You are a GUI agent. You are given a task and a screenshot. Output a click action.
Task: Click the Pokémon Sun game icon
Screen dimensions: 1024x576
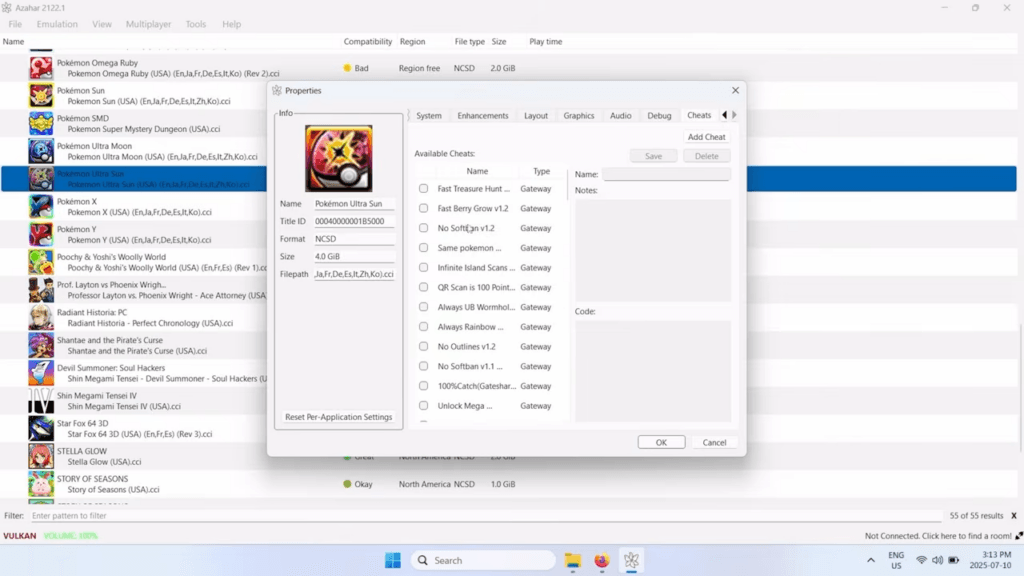40,95
